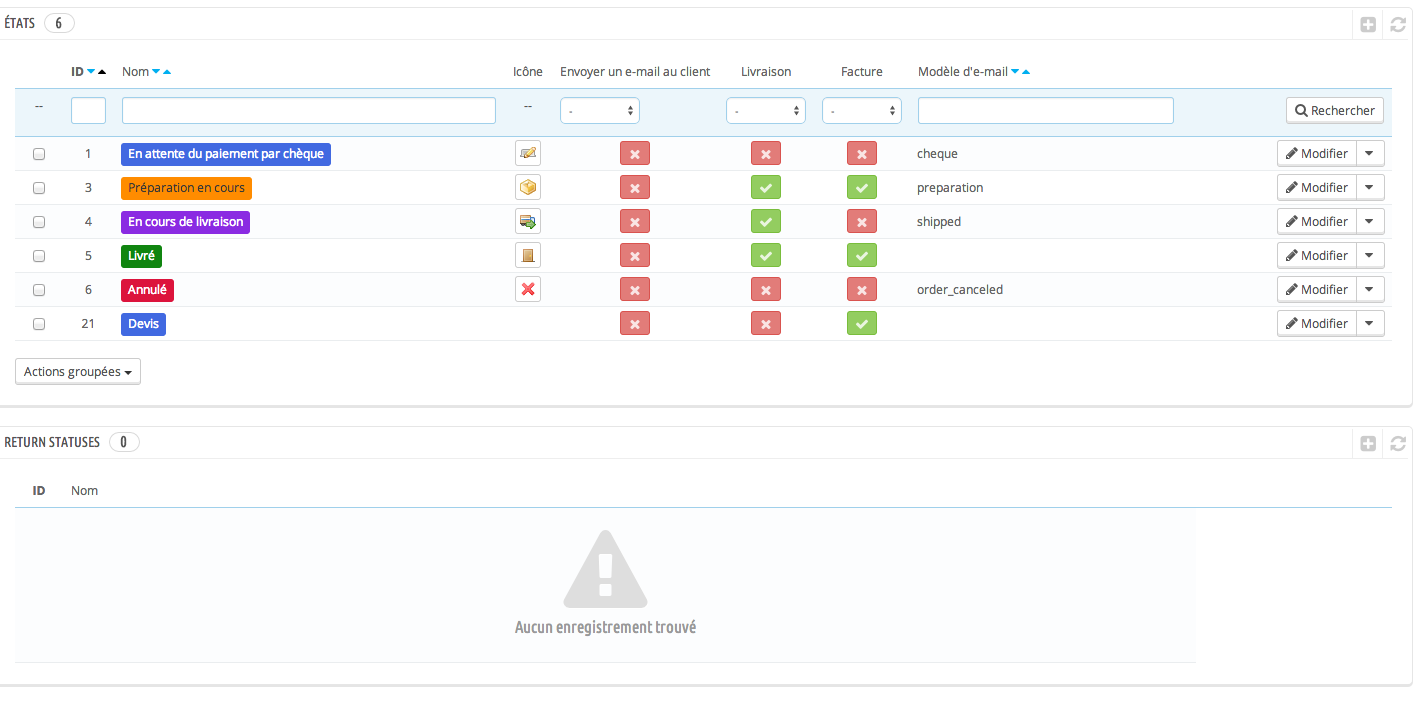Refresh the États list
1418x720 pixels.
1398,24
